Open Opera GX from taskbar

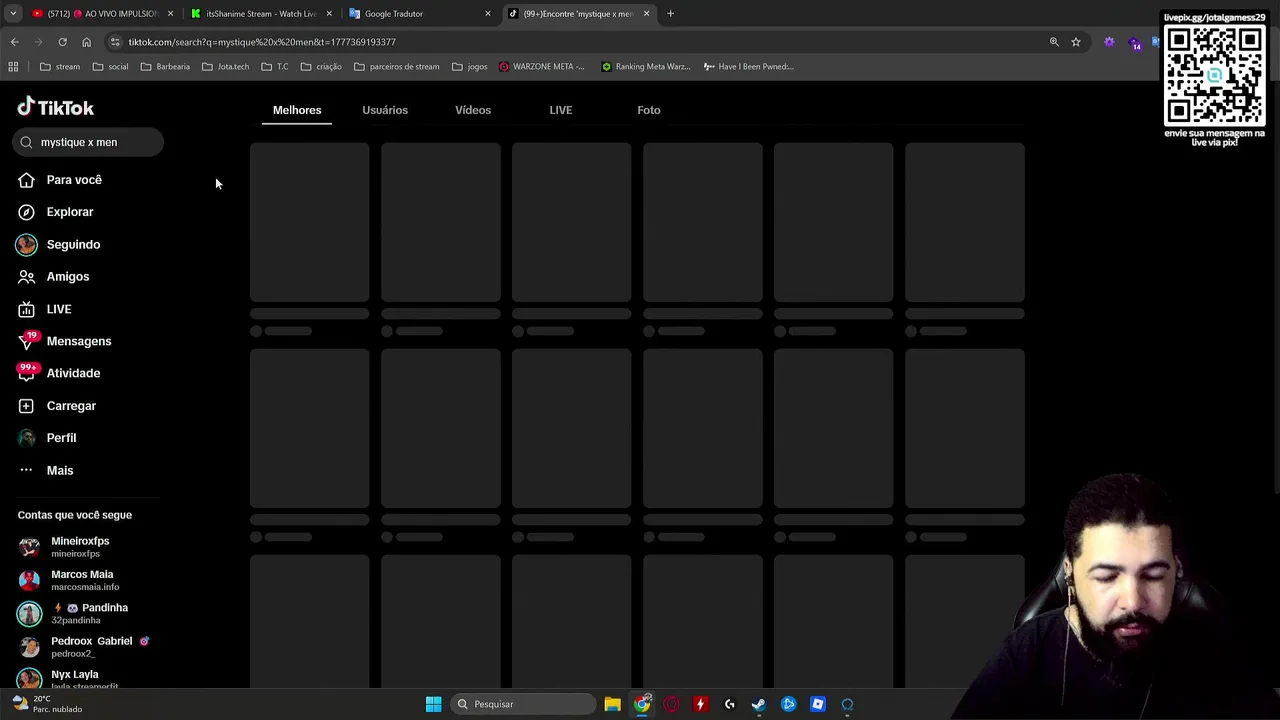(x=671, y=704)
